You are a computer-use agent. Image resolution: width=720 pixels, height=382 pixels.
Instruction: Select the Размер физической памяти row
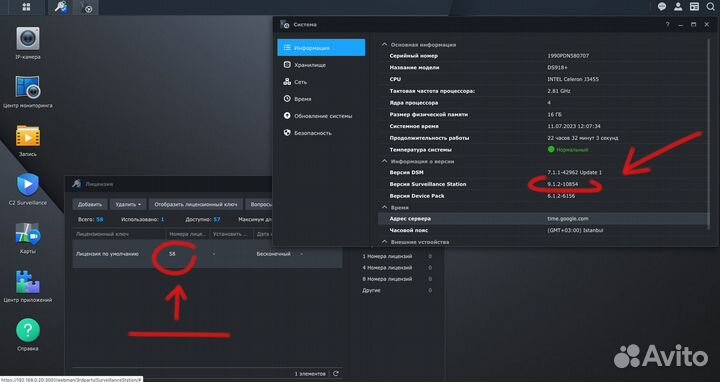click(x=544, y=114)
